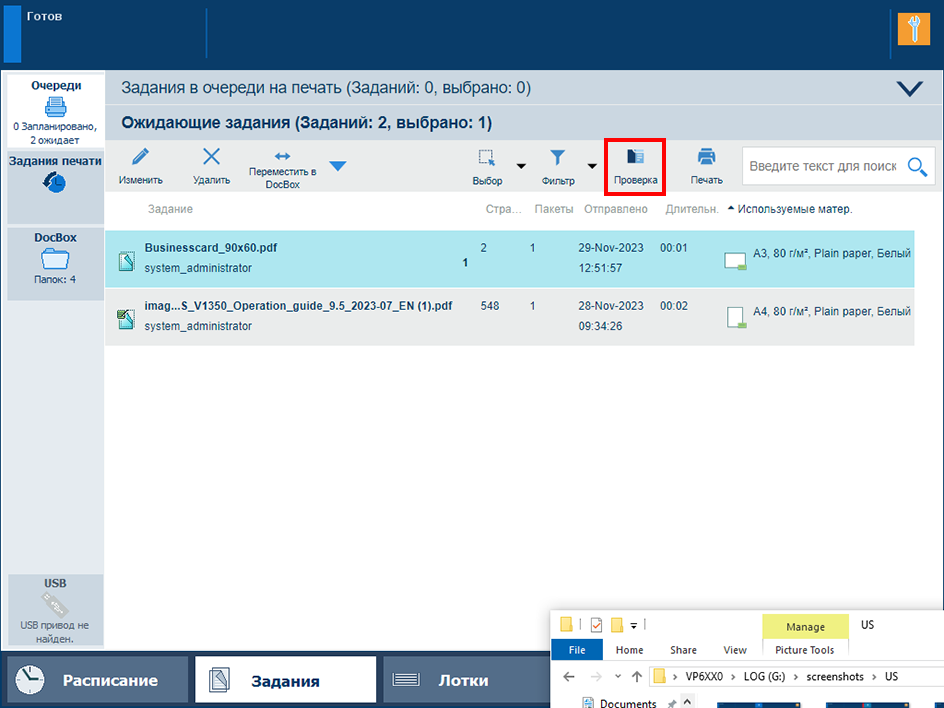Screen dimensions: 944x708
Task: Sort by the Отправлено column header
Action: coord(616,209)
